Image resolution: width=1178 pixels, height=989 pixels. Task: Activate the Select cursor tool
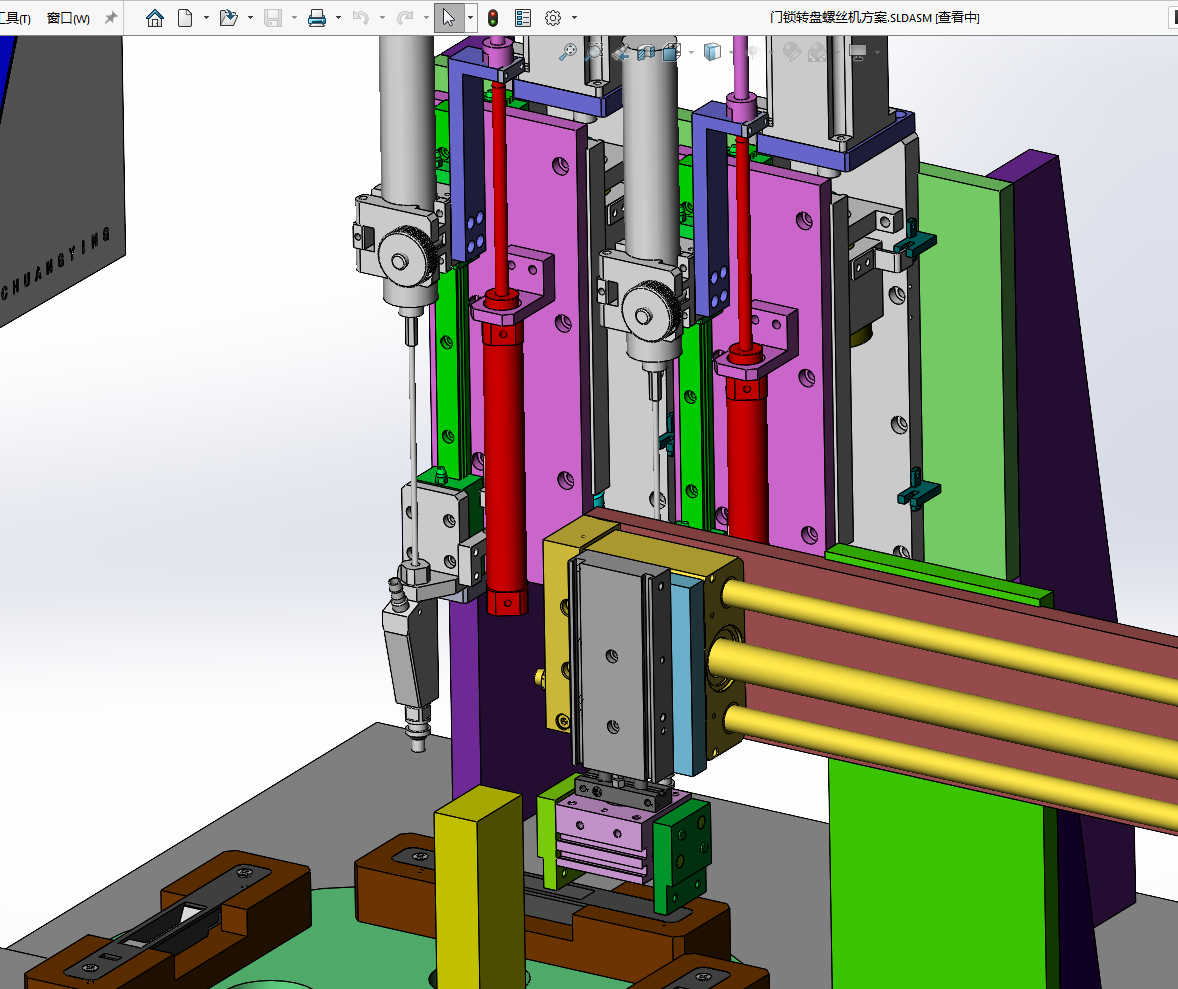[449, 18]
